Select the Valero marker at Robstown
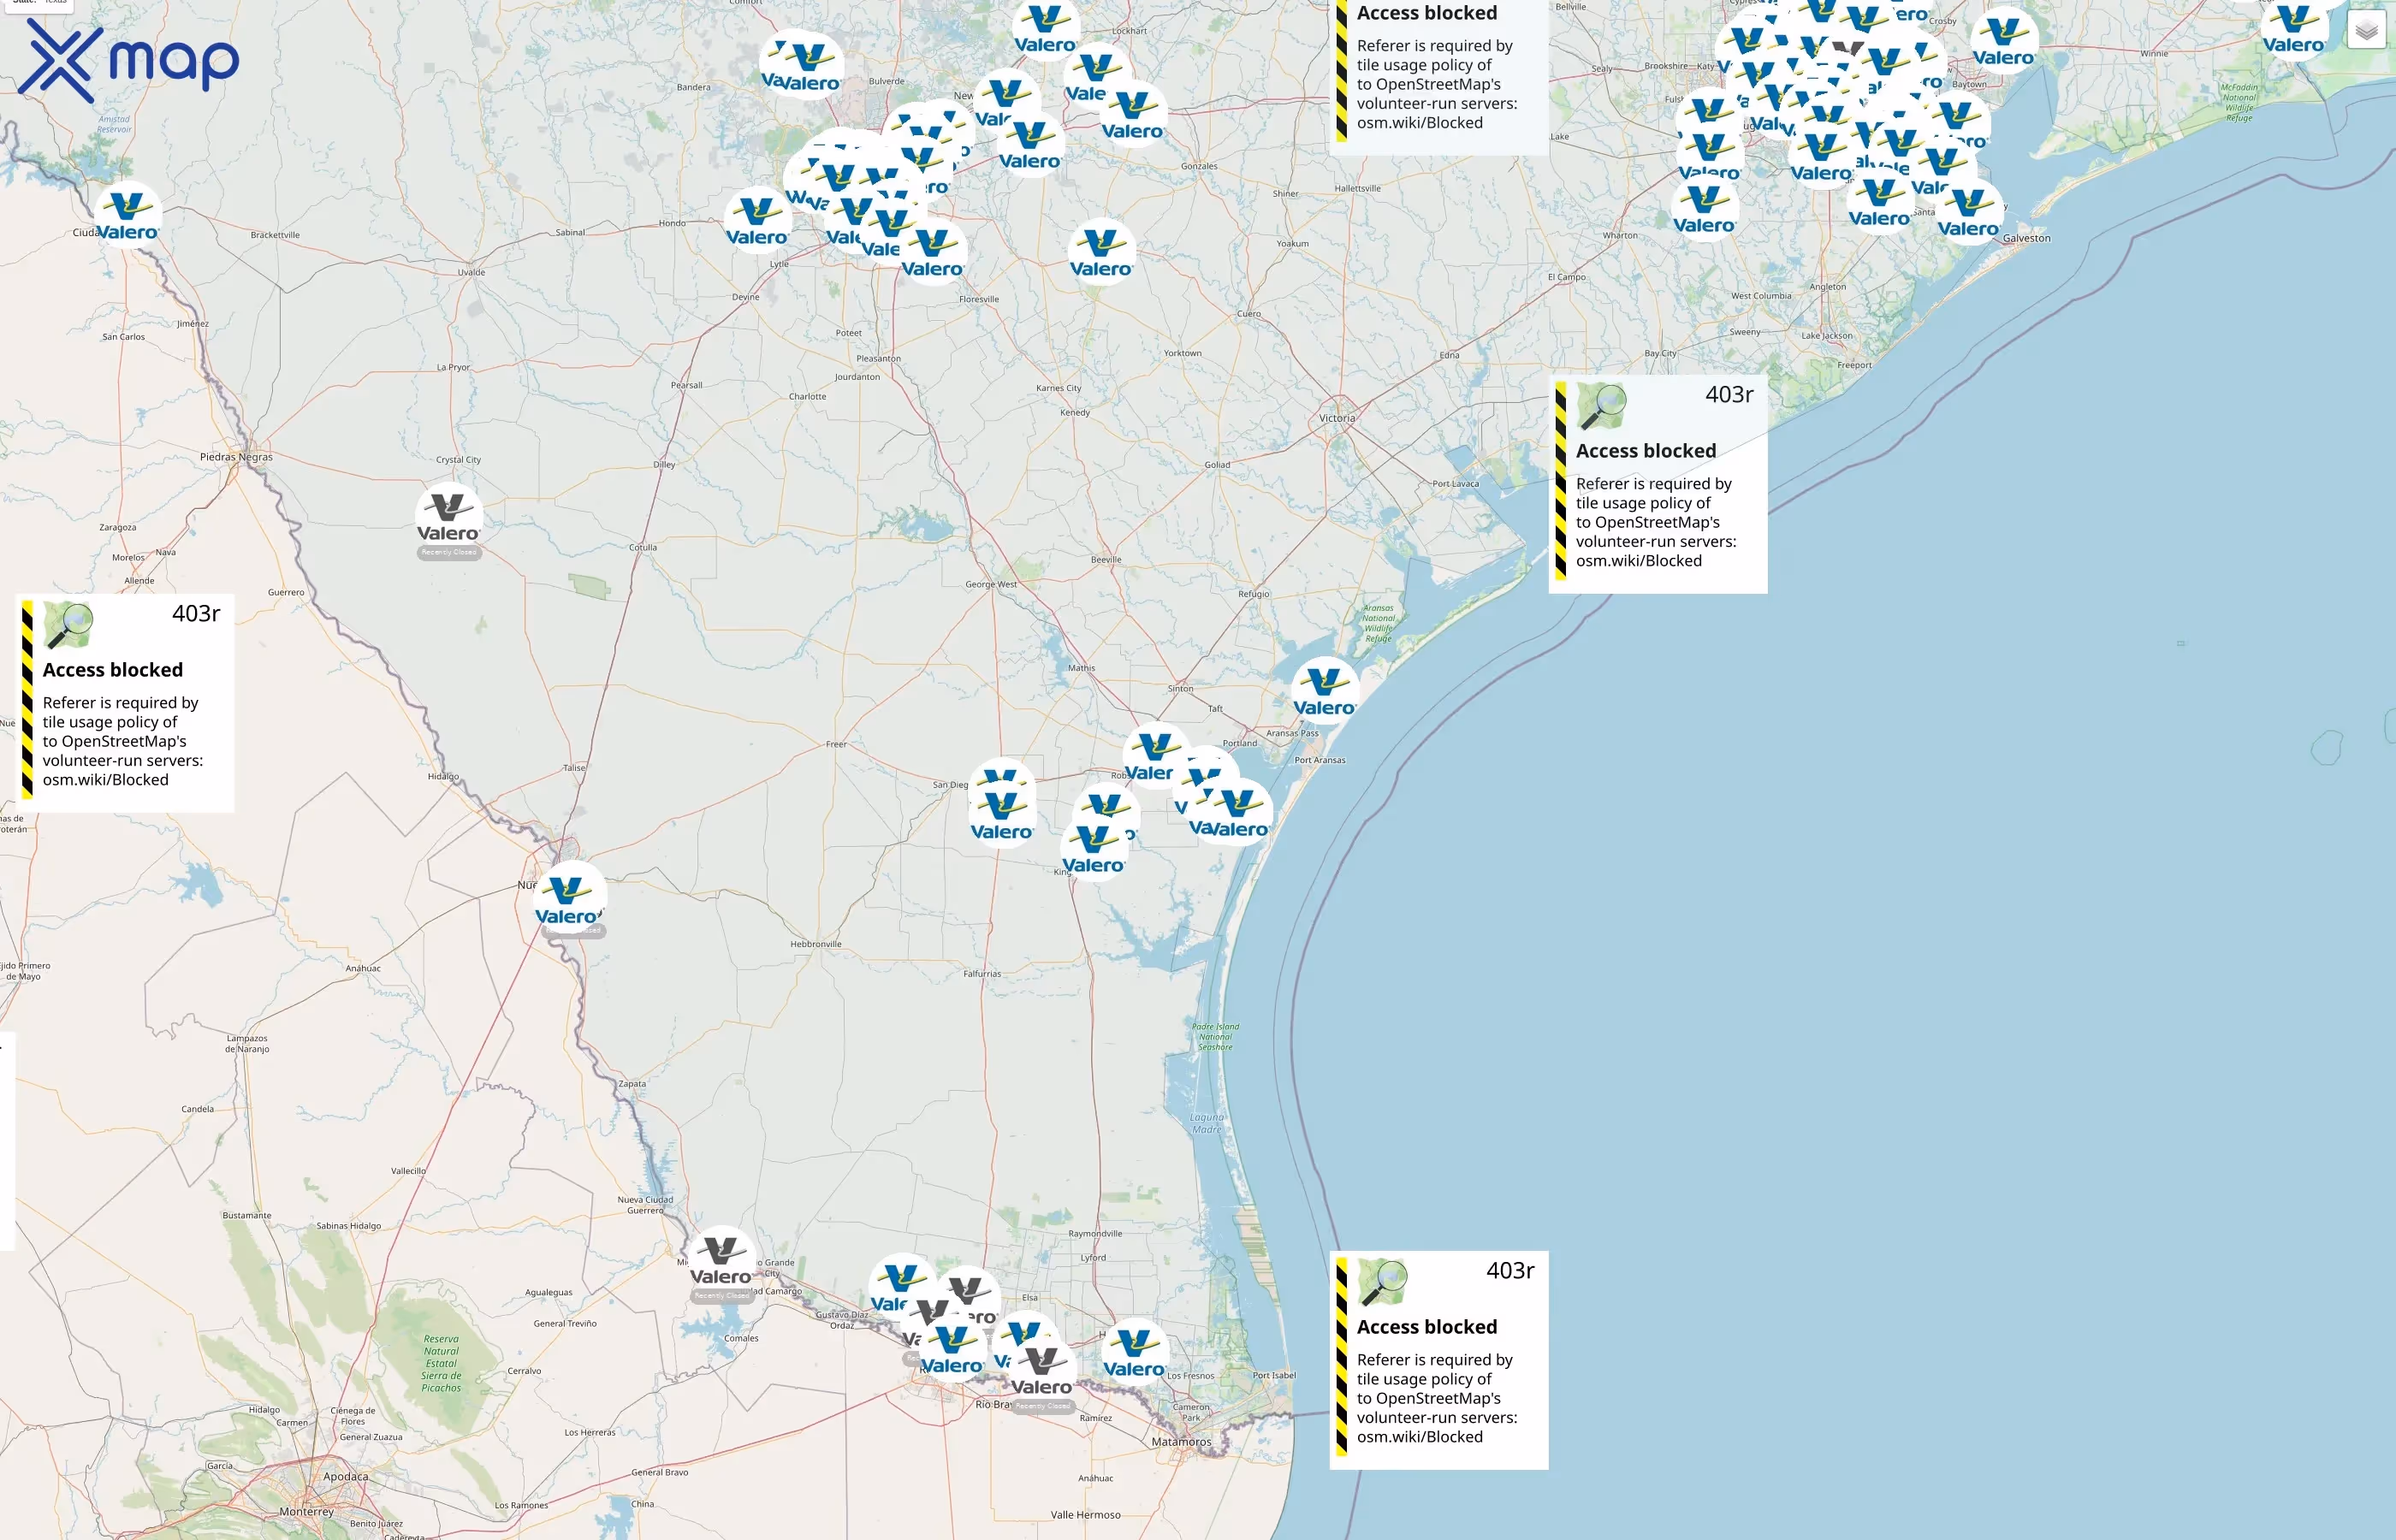 [1156, 756]
